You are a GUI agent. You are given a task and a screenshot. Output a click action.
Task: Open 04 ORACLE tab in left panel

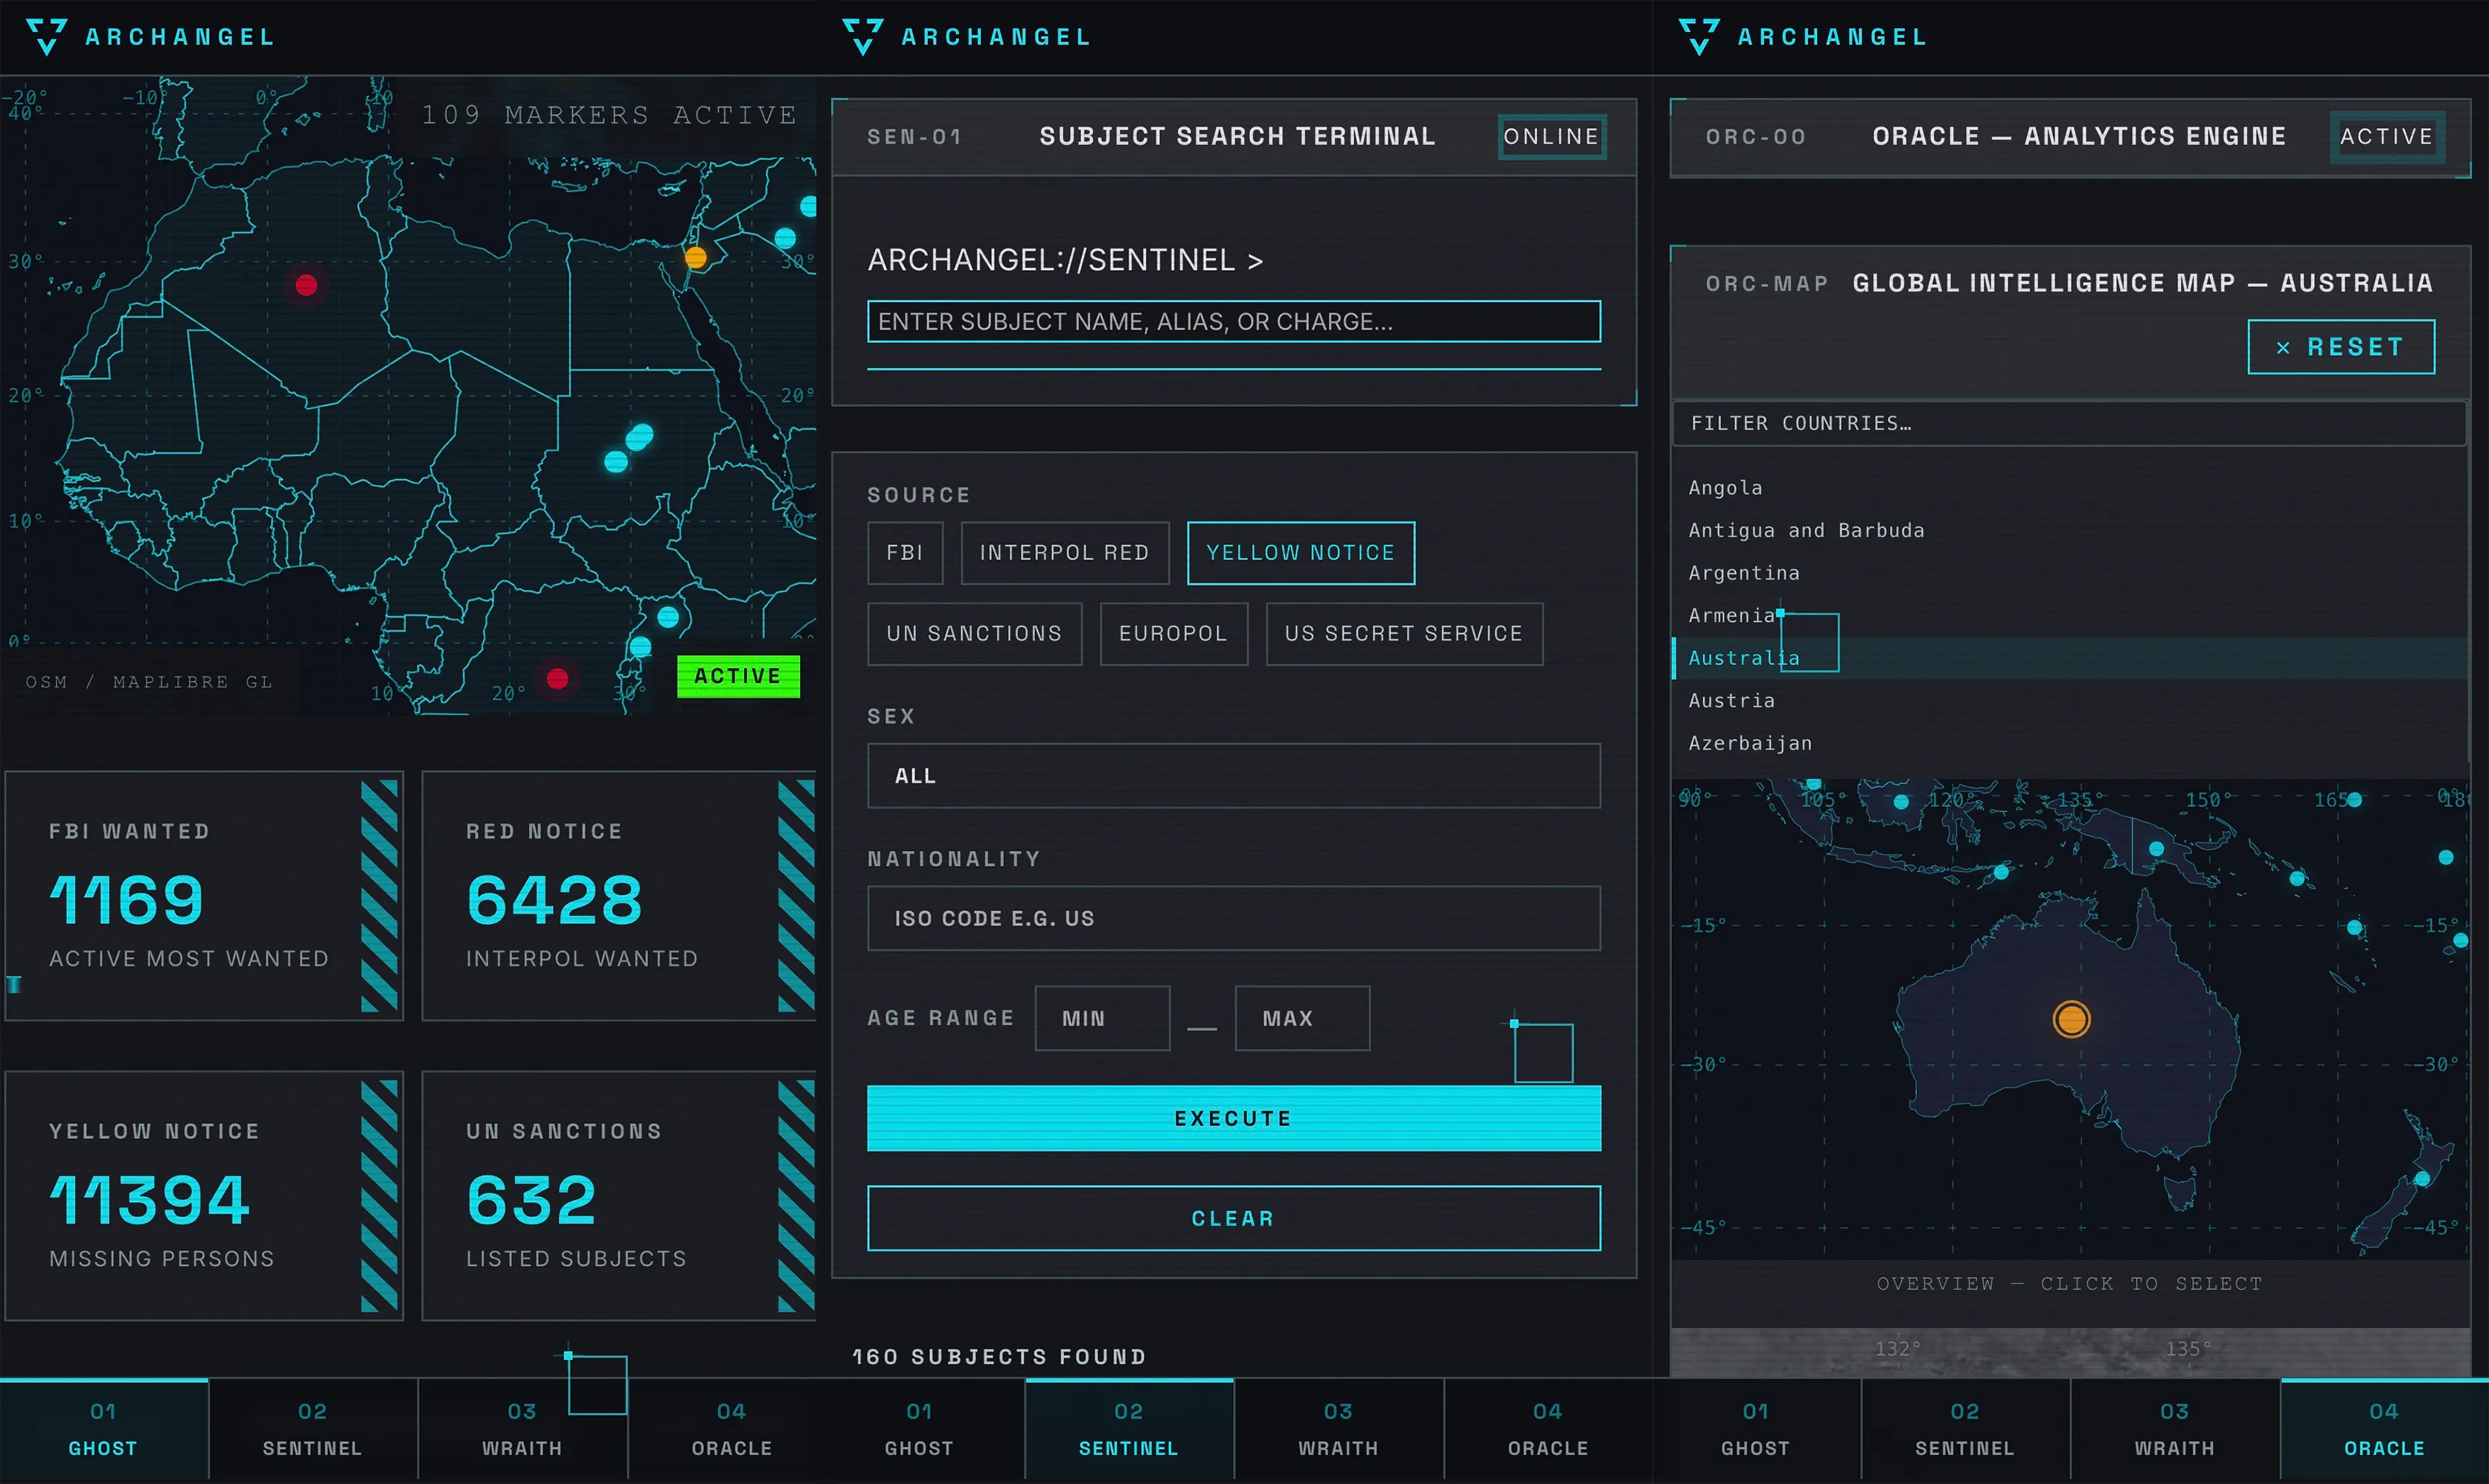coord(732,1430)
